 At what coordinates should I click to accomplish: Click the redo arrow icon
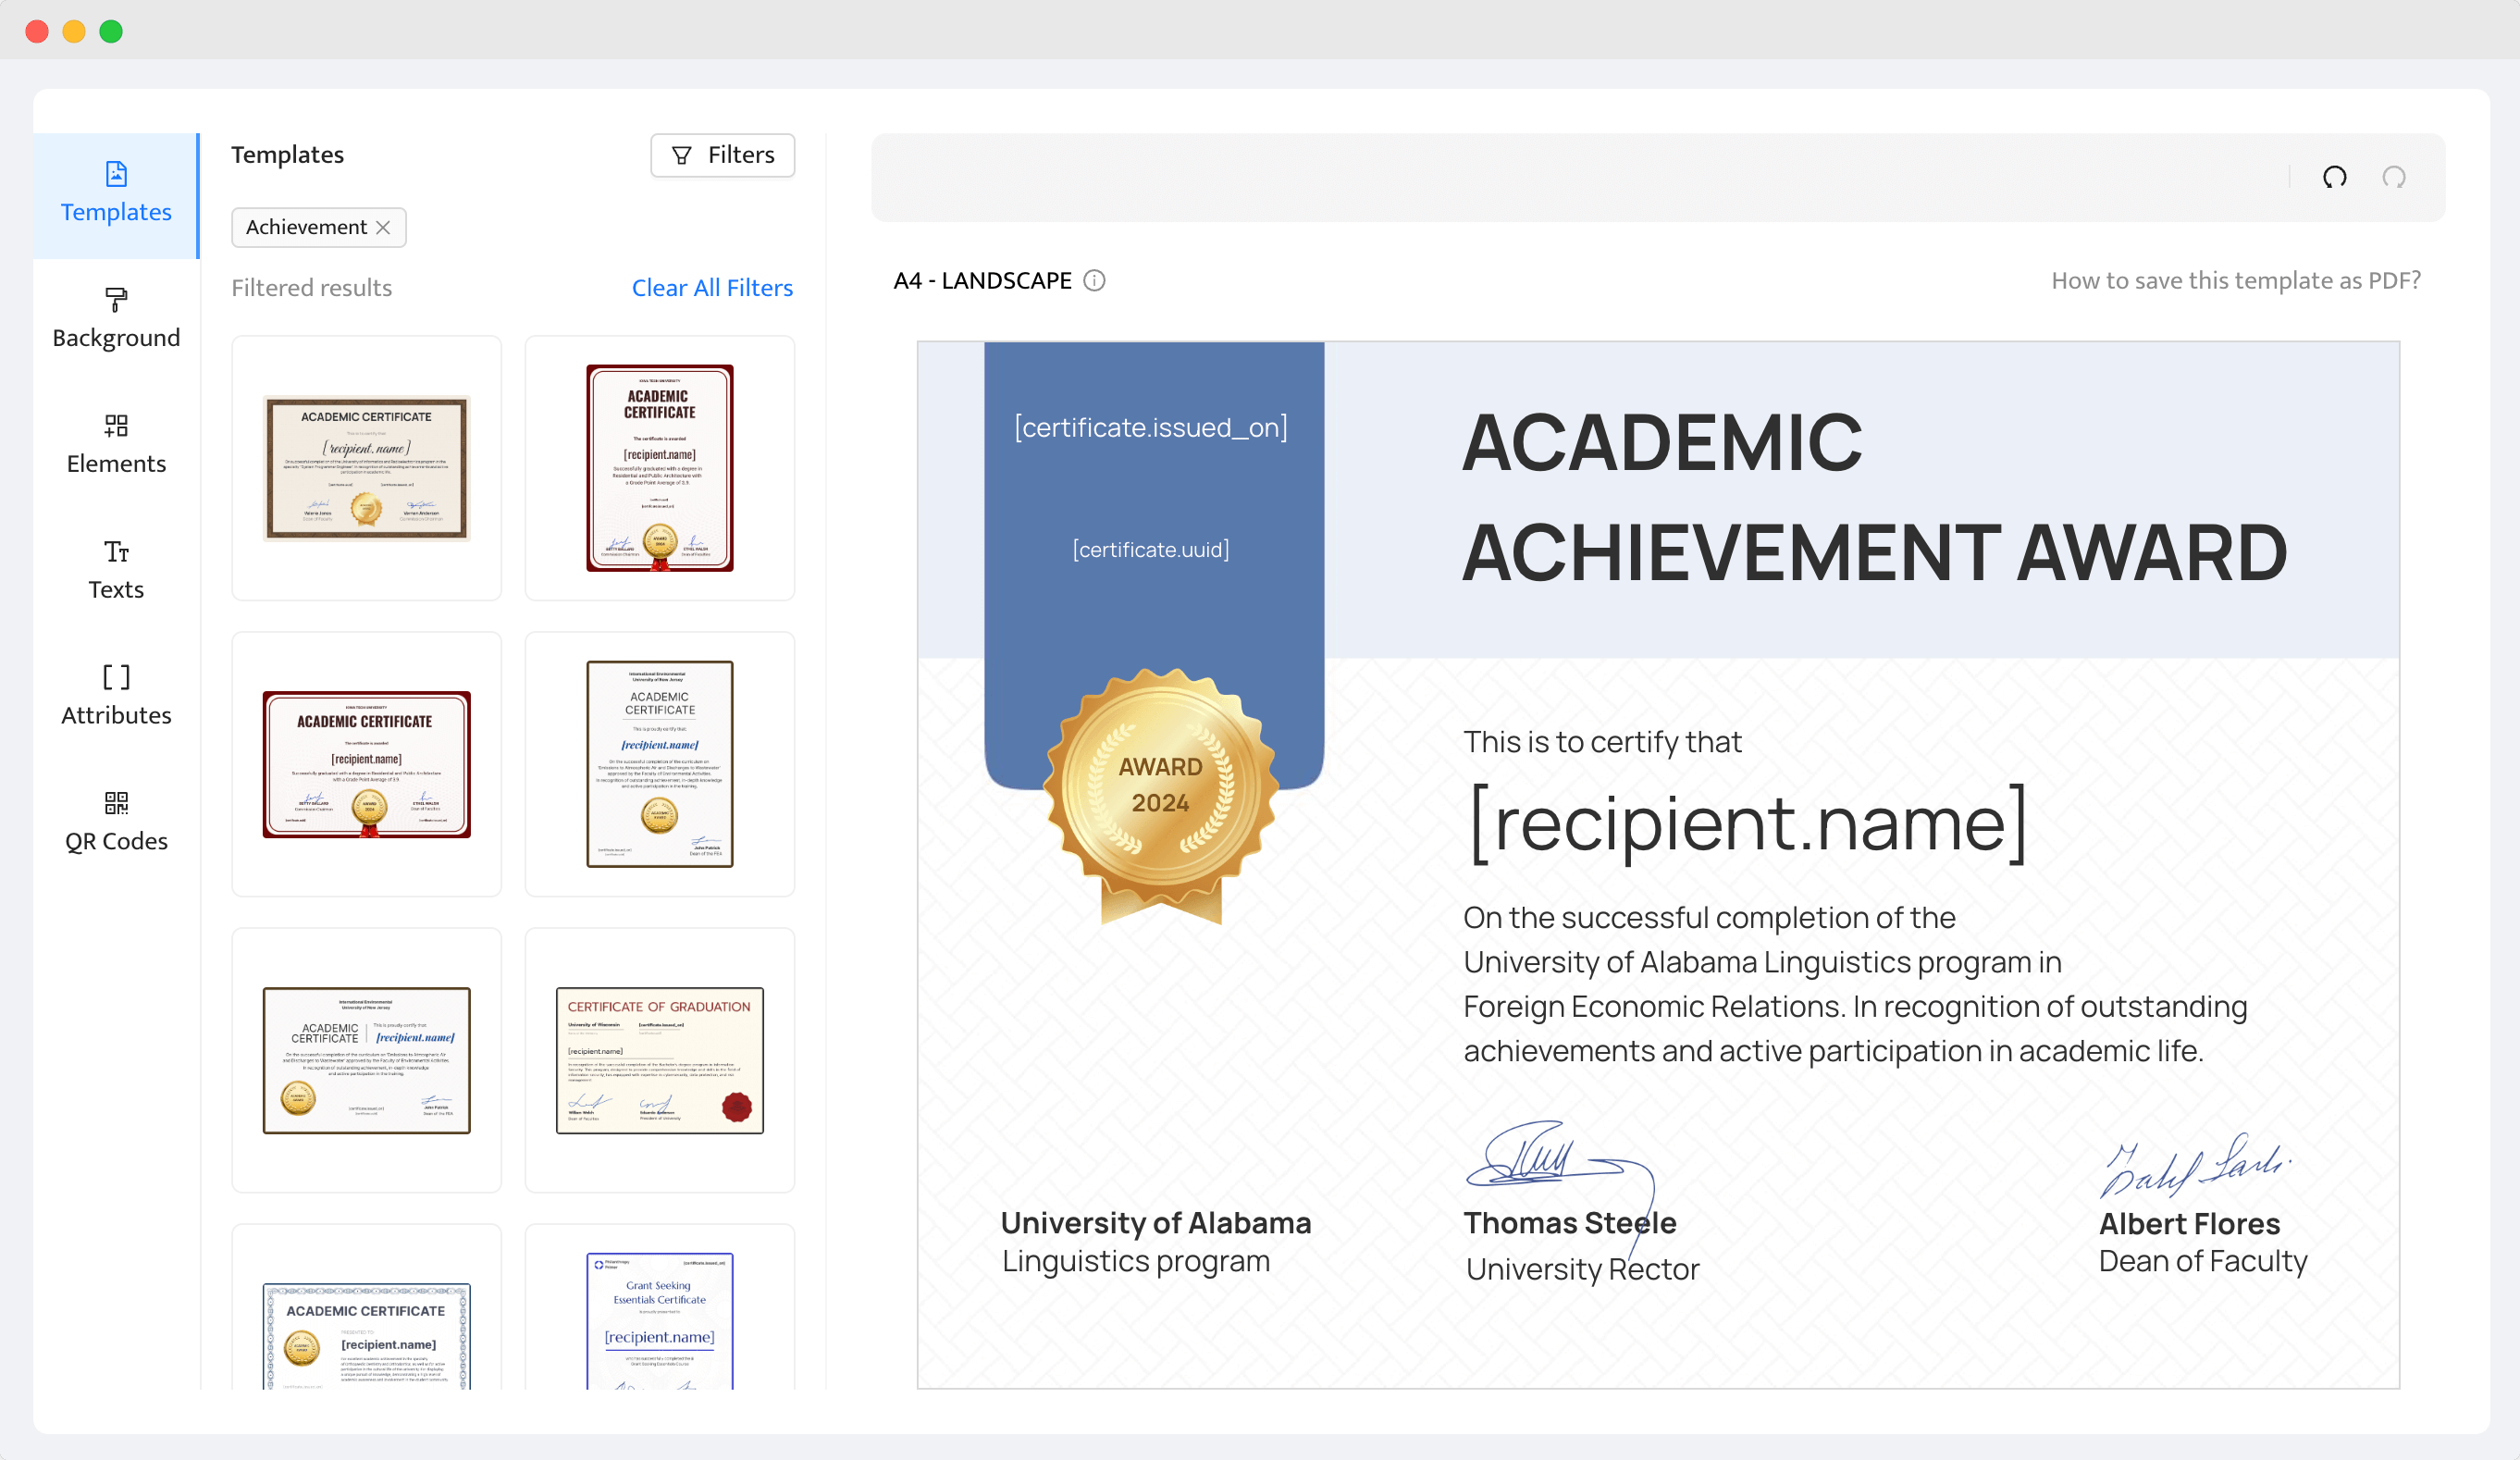coord(2393,177)
